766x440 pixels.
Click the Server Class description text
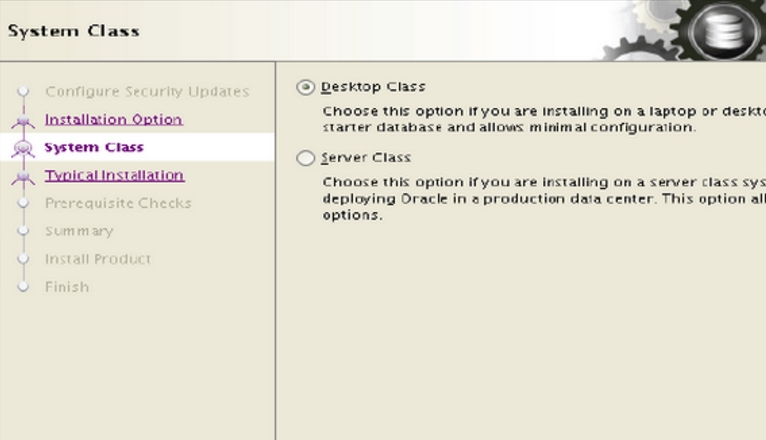(x=544, y=199)
